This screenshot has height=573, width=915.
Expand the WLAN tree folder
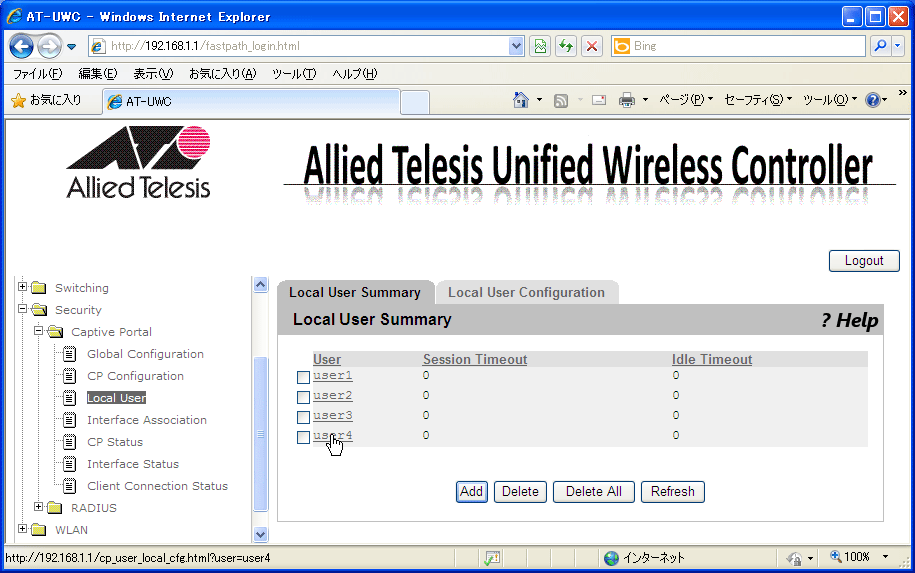(x=22, y=529)
